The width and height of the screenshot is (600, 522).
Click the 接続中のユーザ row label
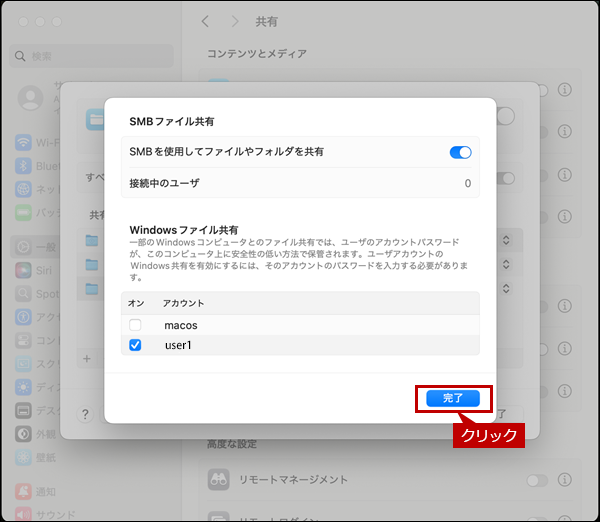(164, 183)
